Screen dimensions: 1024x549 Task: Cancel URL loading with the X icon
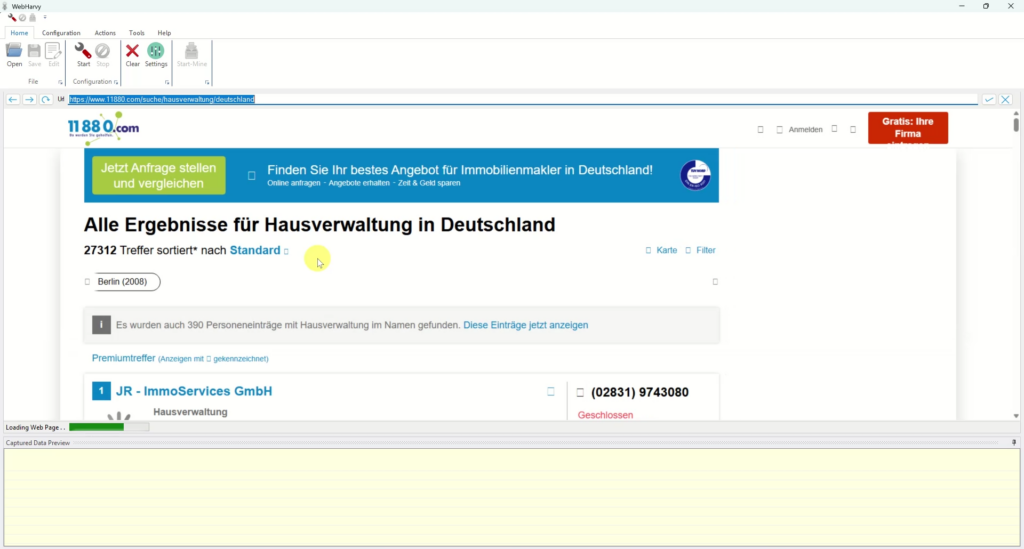pos(1005,99)
